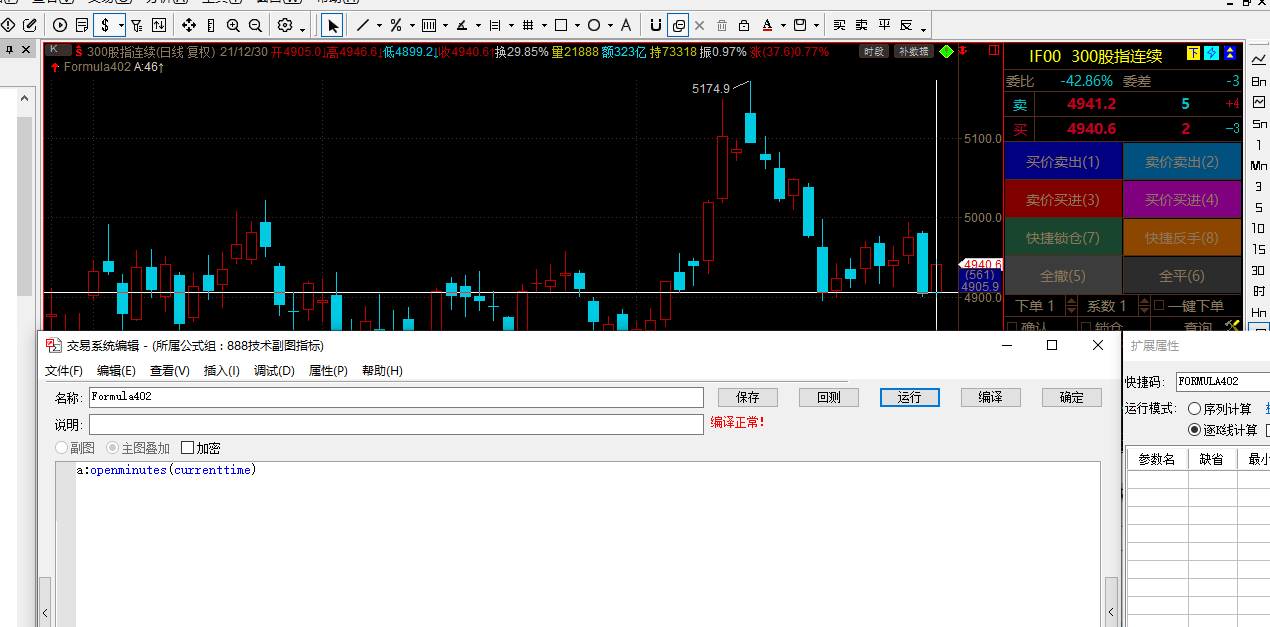
Task: Open the filter list toolbar icon
Action: [x=136, y=25]
